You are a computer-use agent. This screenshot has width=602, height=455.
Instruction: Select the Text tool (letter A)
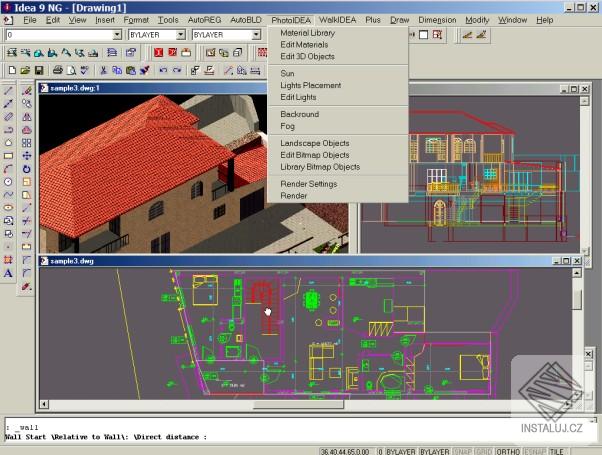(x=9, y=273)
